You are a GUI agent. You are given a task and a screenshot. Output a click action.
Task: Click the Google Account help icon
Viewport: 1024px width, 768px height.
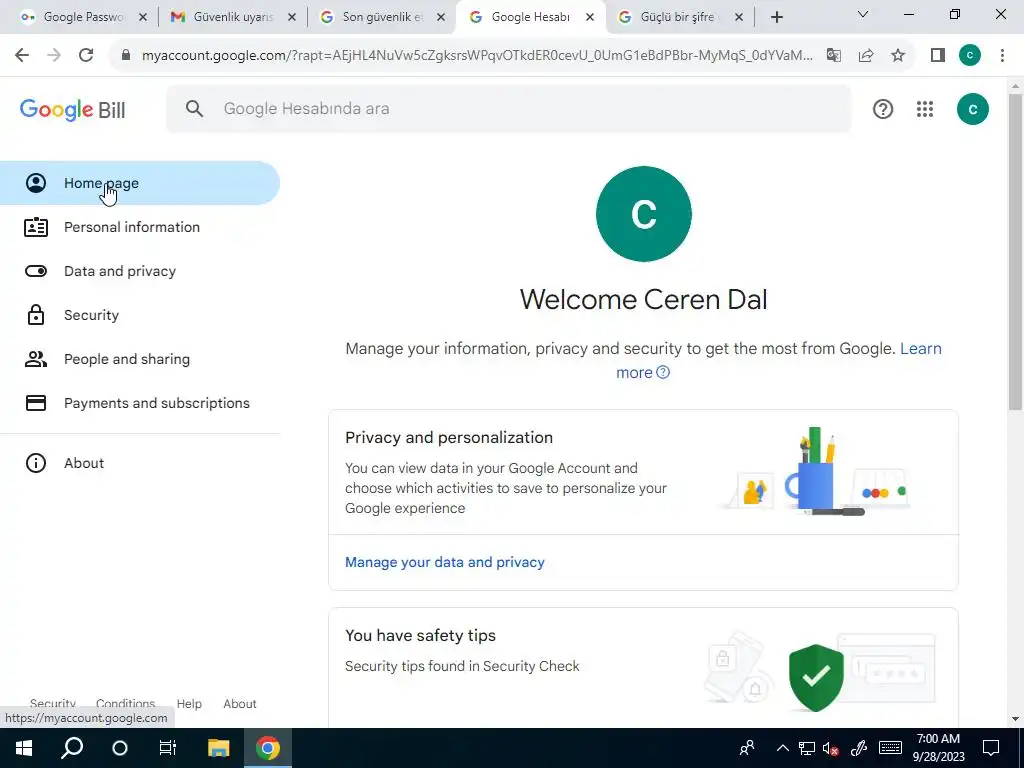[x=883, y=109]
